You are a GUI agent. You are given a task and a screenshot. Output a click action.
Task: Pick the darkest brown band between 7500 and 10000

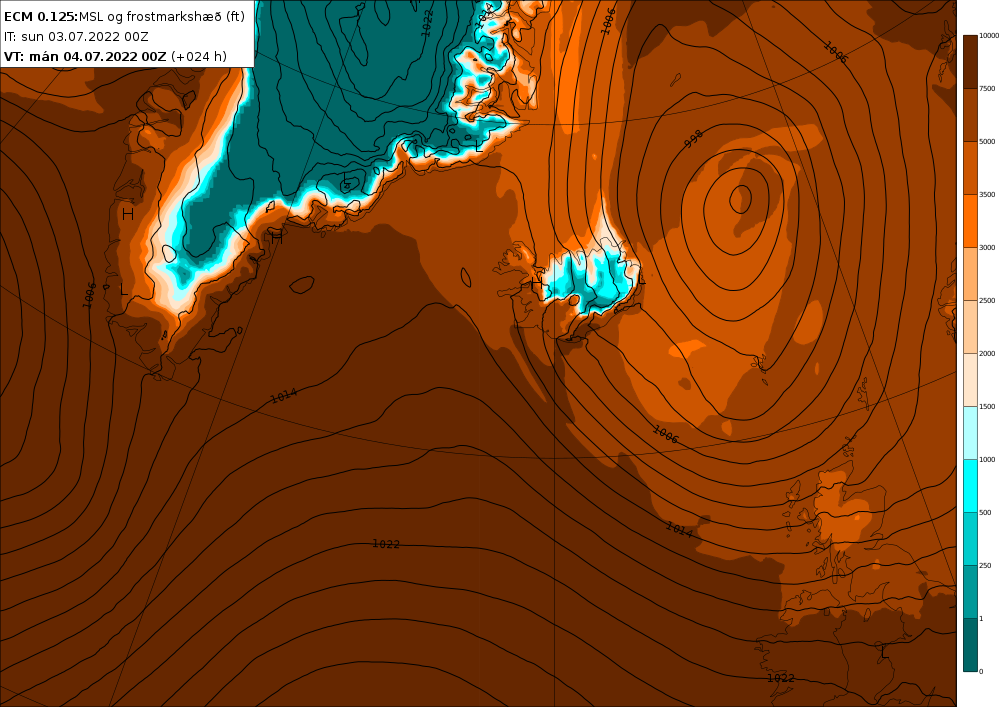point(970,62)
